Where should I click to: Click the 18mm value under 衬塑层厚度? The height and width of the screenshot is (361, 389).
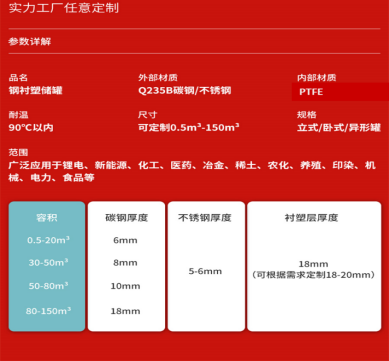(313, 264)
